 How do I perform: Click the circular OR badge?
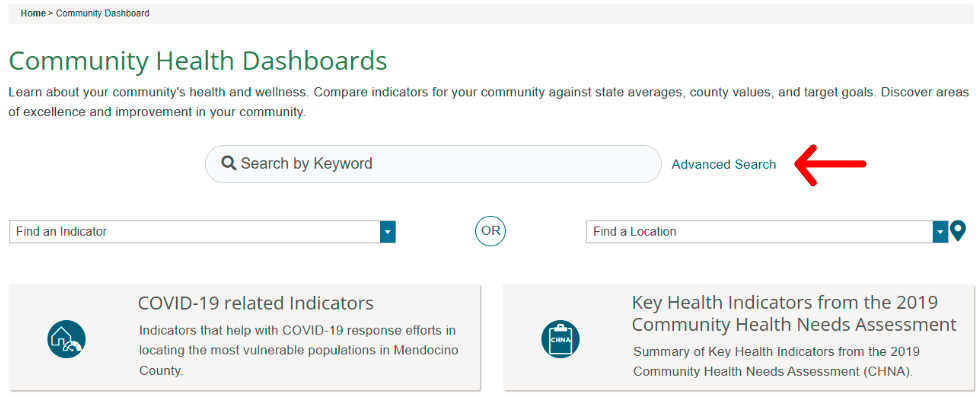(491, 231)
